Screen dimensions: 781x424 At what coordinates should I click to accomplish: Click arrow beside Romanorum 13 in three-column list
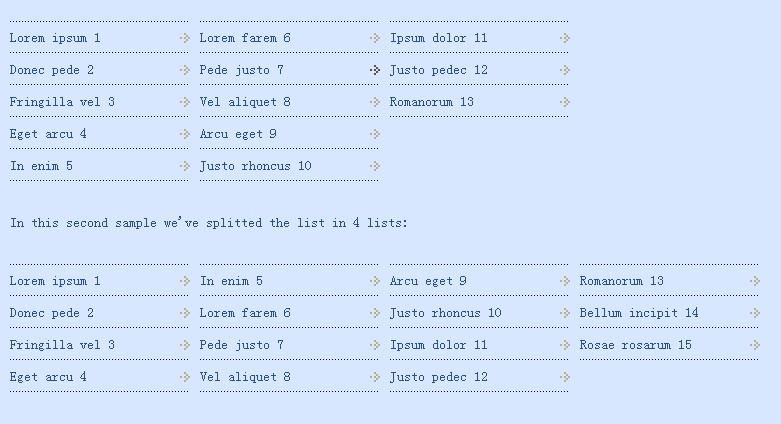[x=564, y=102]
